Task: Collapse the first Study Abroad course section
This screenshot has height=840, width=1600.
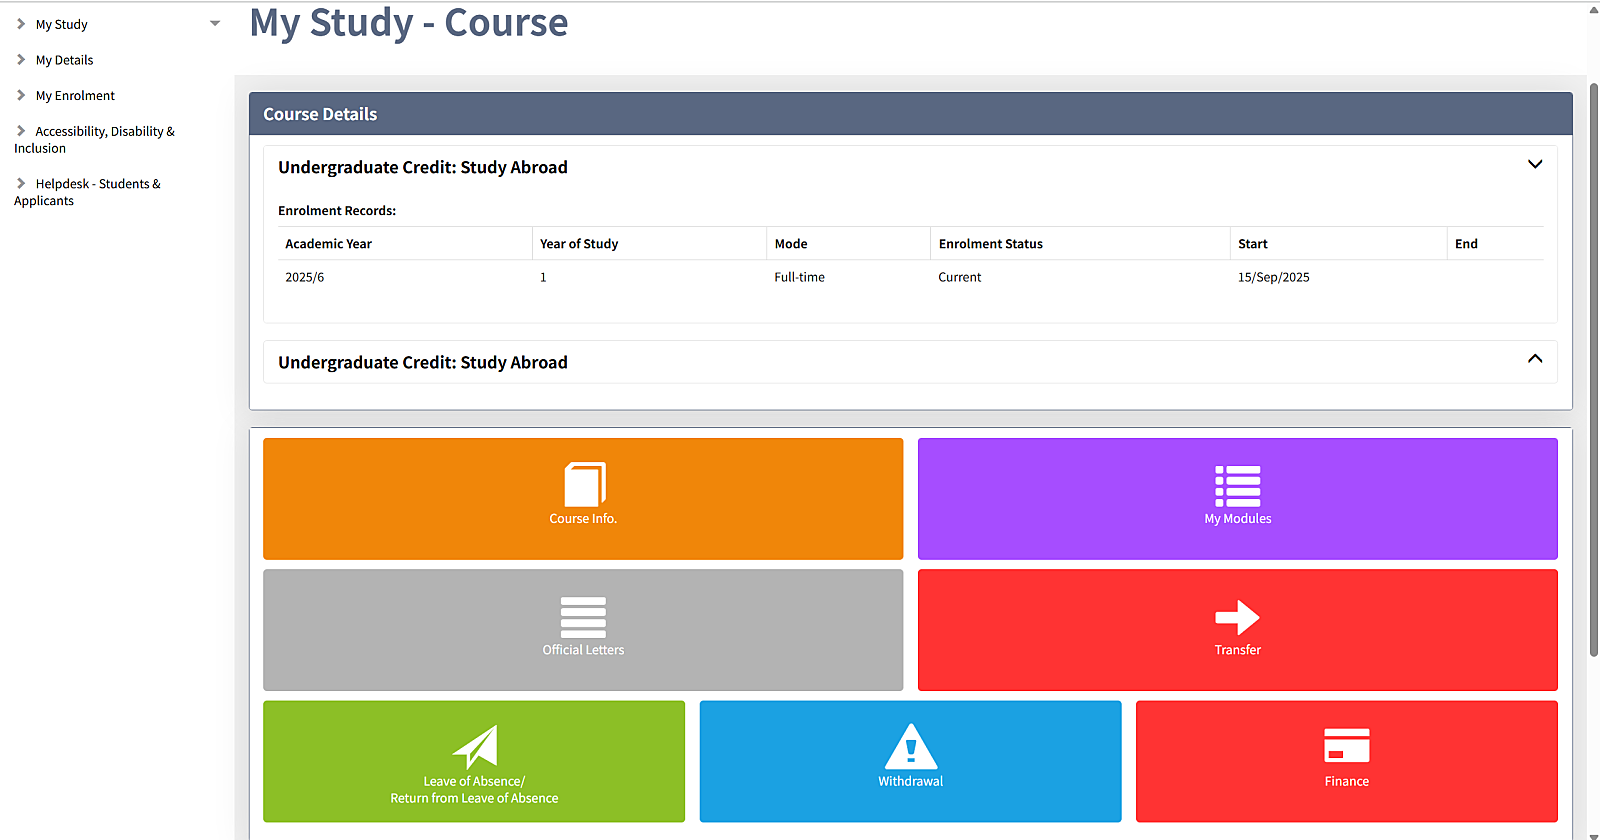Action: click(1535, 165)
